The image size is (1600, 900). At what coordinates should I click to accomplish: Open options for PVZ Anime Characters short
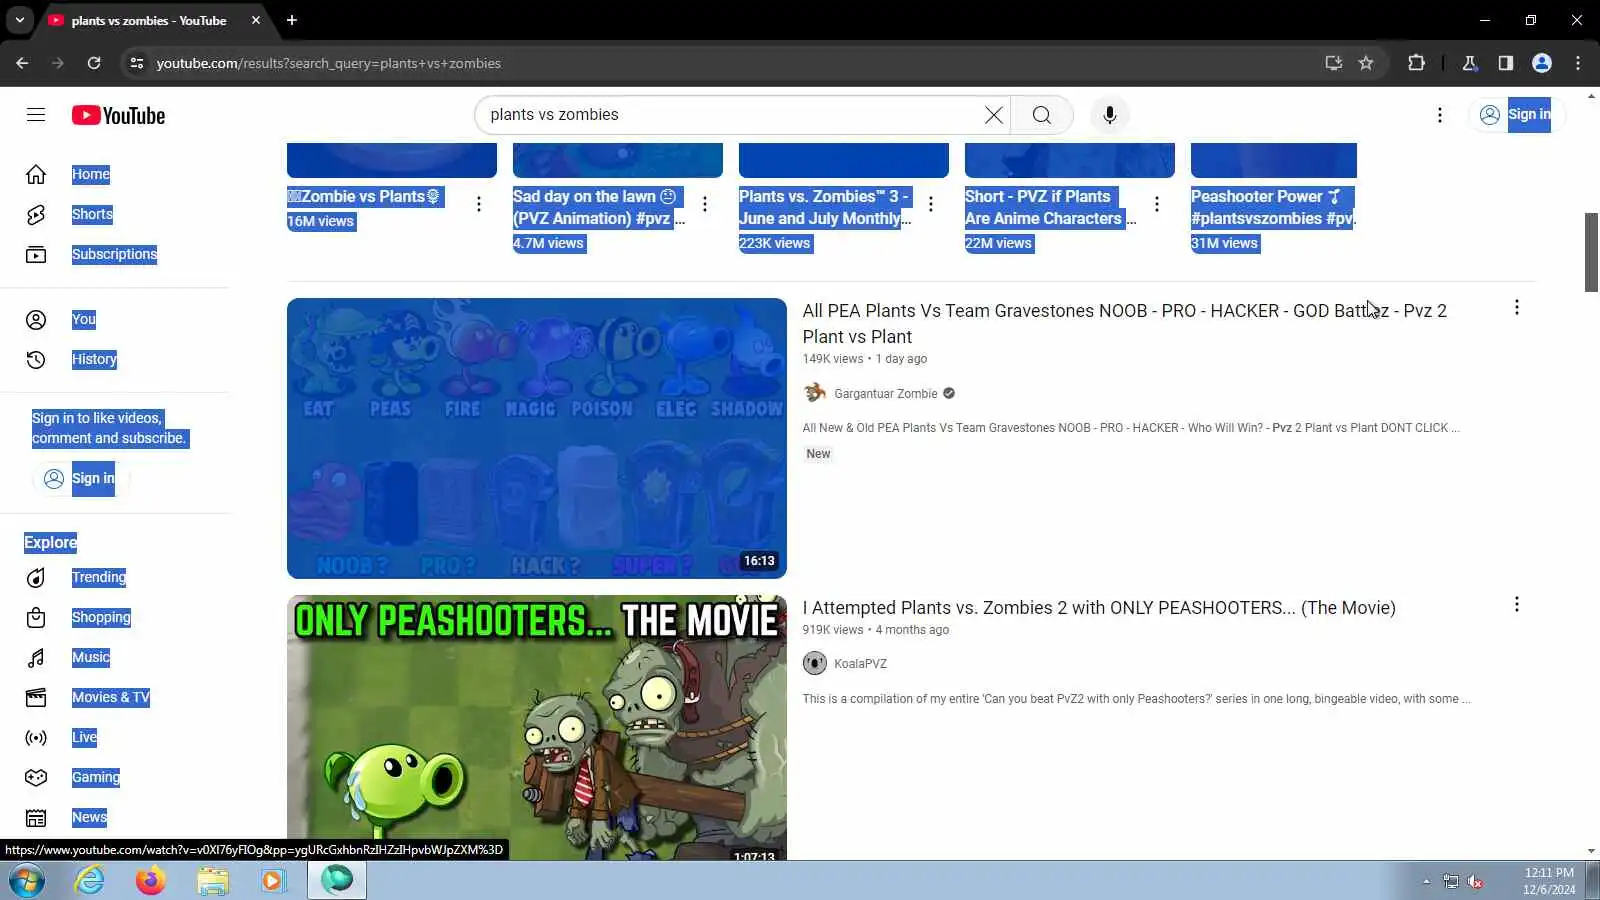point(1157,204)
